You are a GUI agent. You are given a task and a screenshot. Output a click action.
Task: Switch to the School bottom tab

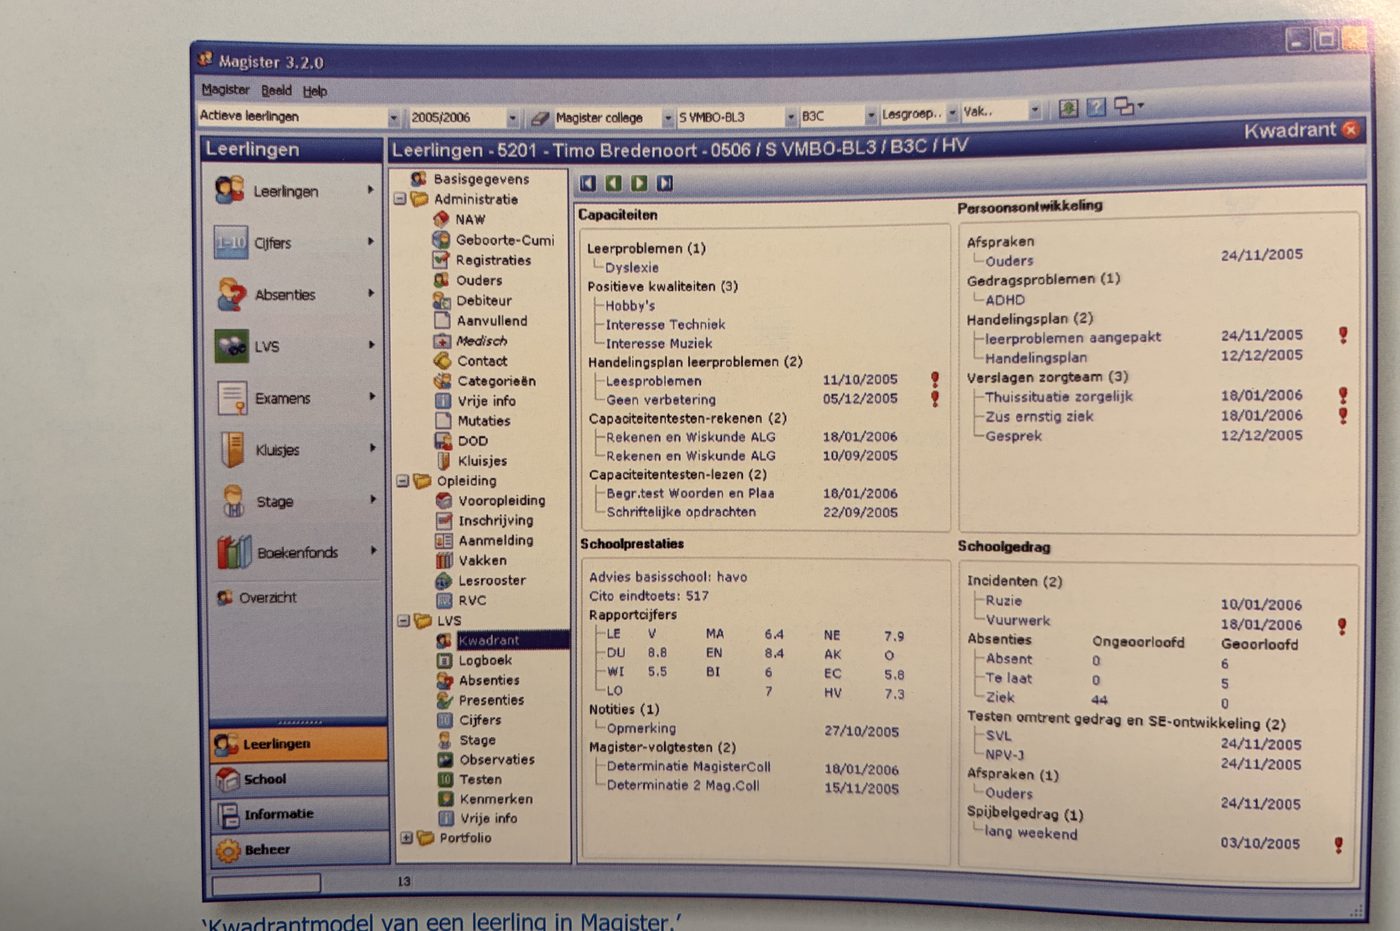(x=299, y=779)
